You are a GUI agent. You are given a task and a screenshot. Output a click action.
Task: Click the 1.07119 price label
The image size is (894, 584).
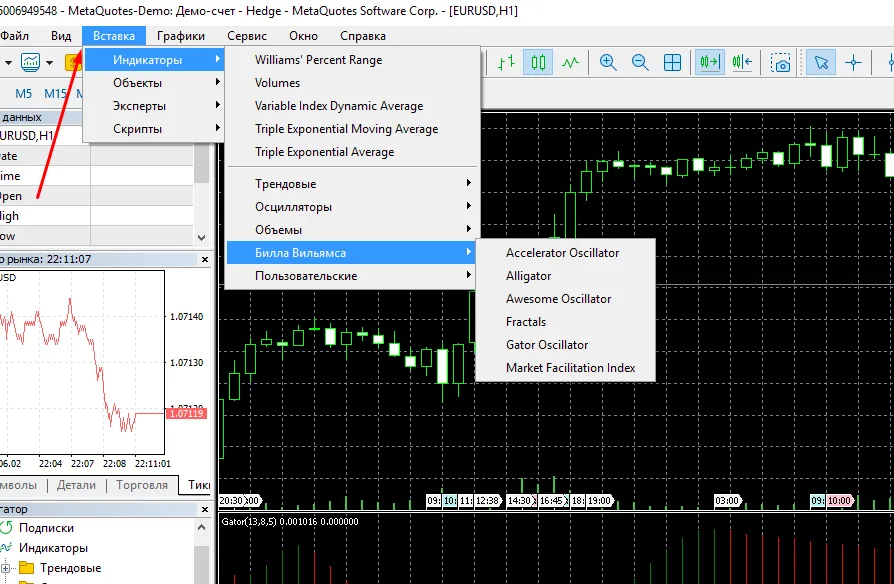point(186,413)
